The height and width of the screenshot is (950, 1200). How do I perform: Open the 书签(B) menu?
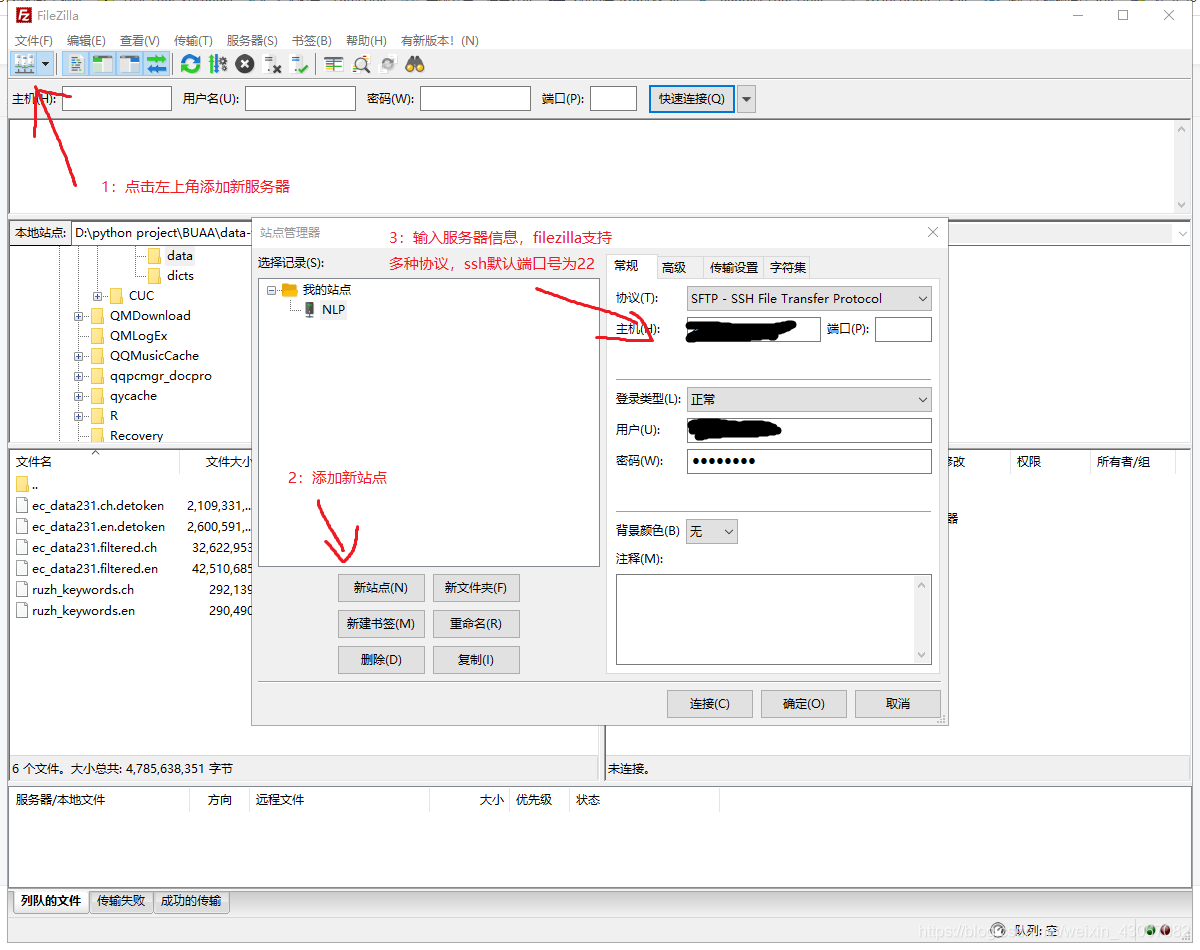(311, 40)
